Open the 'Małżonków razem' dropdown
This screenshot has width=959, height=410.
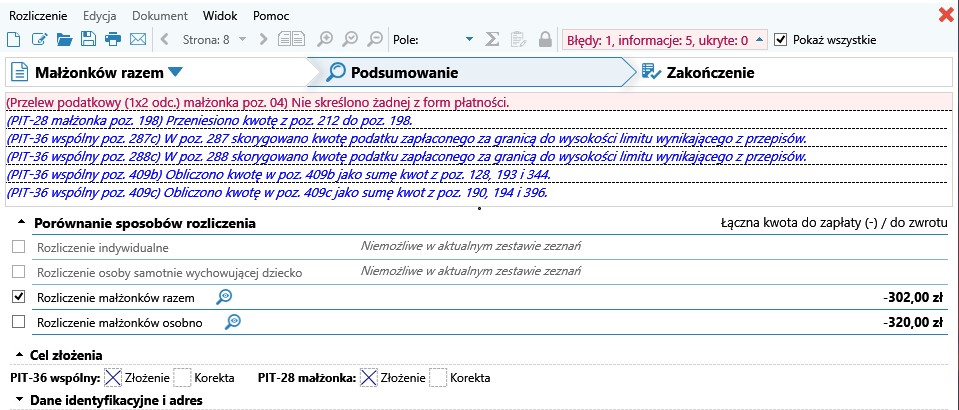point(176,72)
